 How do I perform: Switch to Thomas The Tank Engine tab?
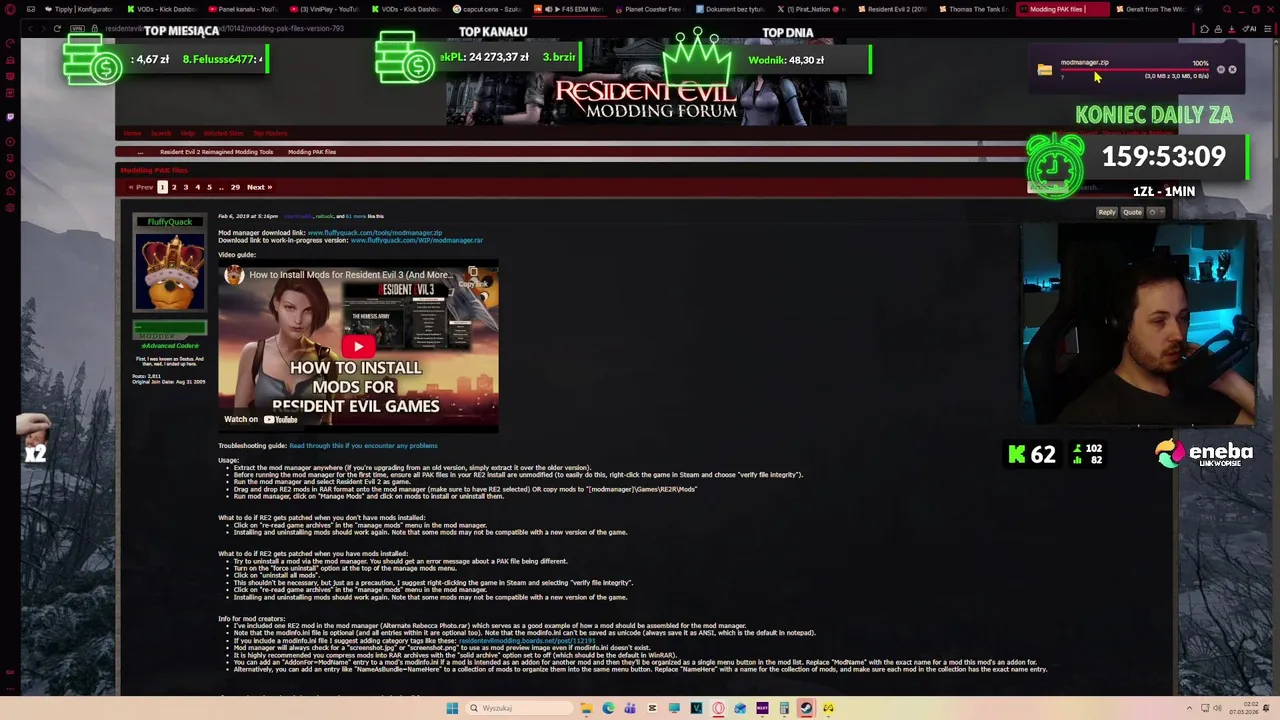pos(975,9)
